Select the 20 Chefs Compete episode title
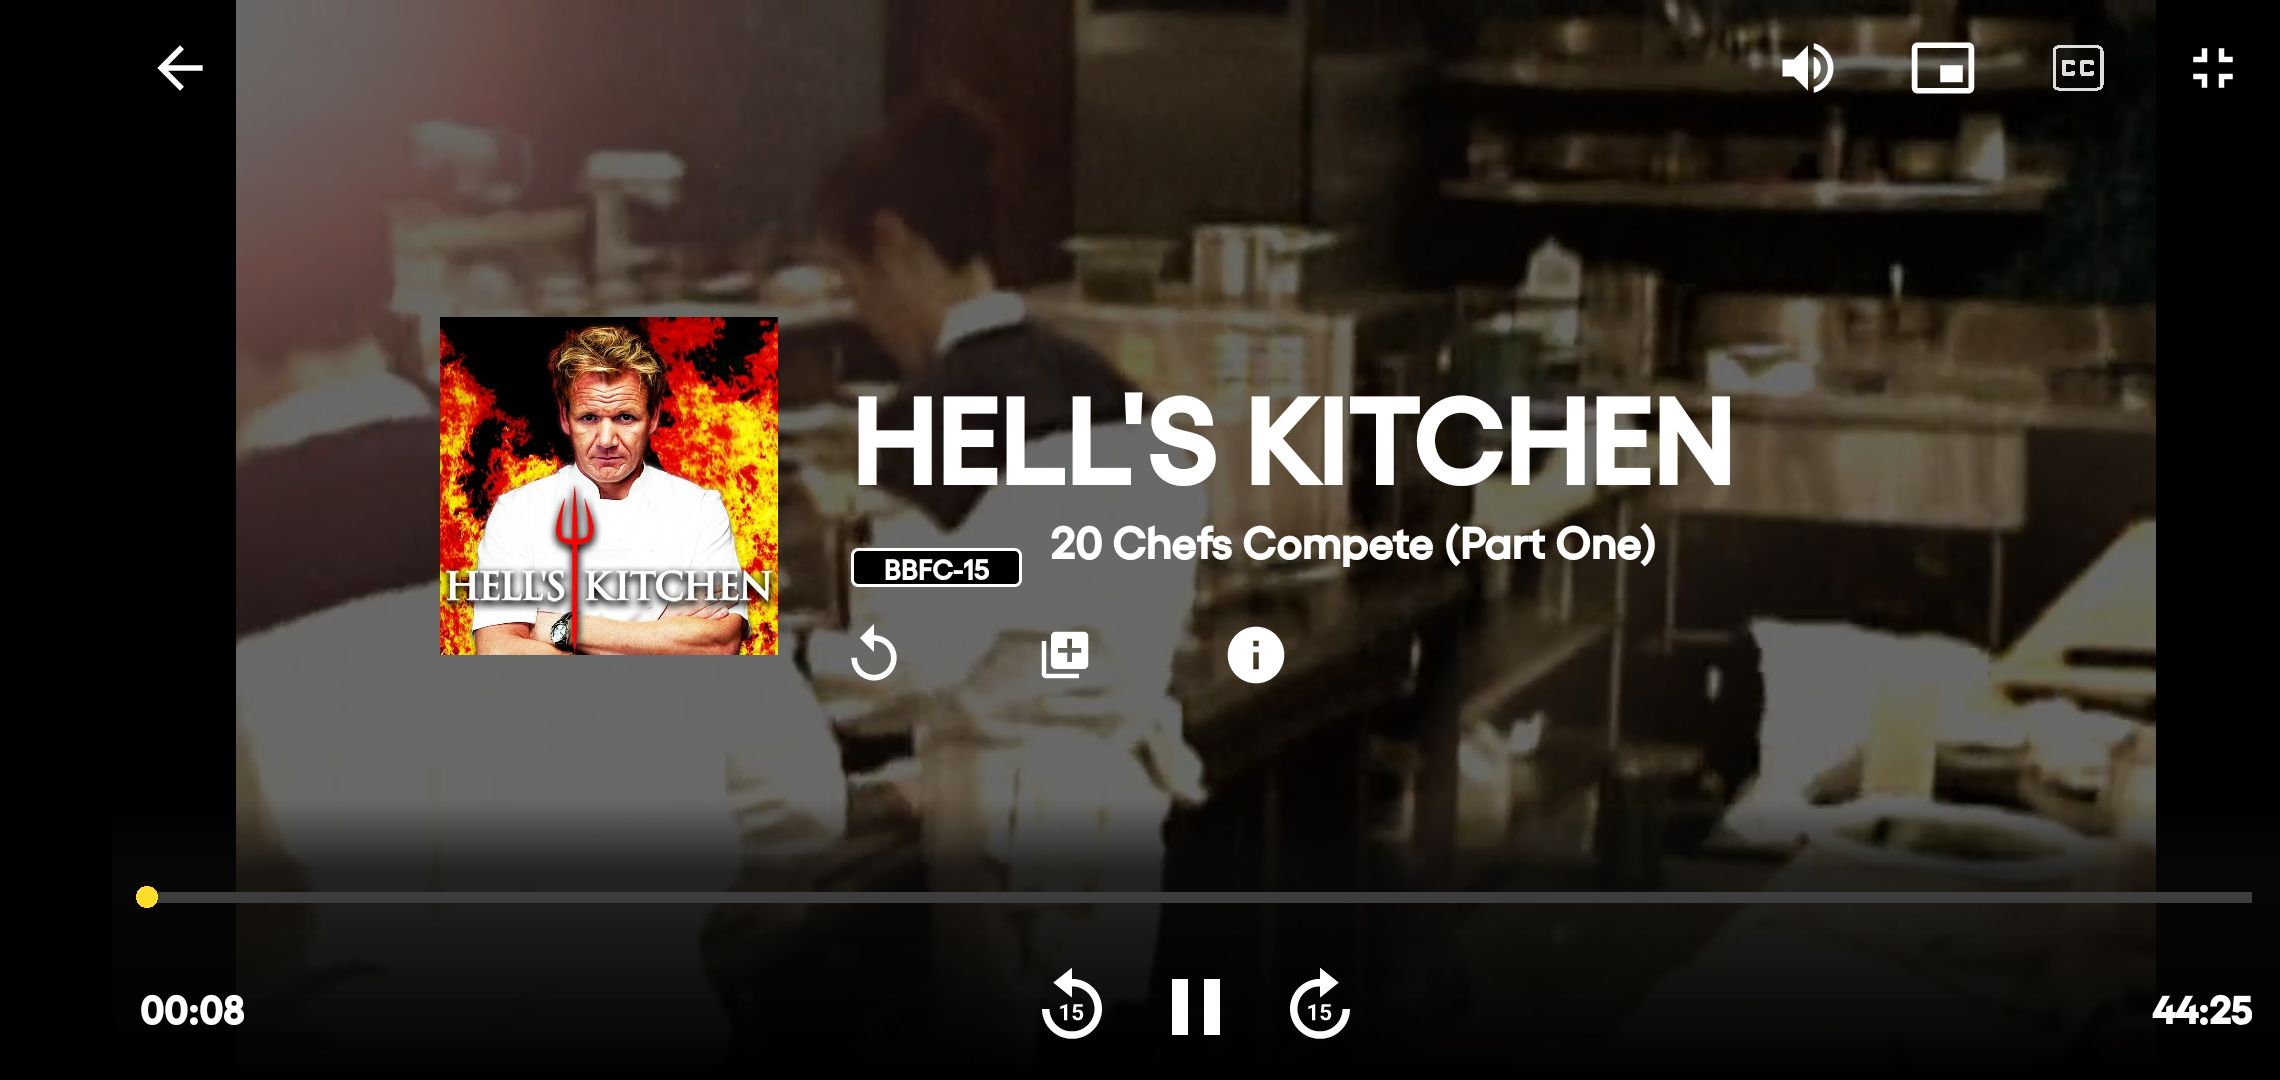This screenshot has width=2280, height=1080. coord(1353,544)
